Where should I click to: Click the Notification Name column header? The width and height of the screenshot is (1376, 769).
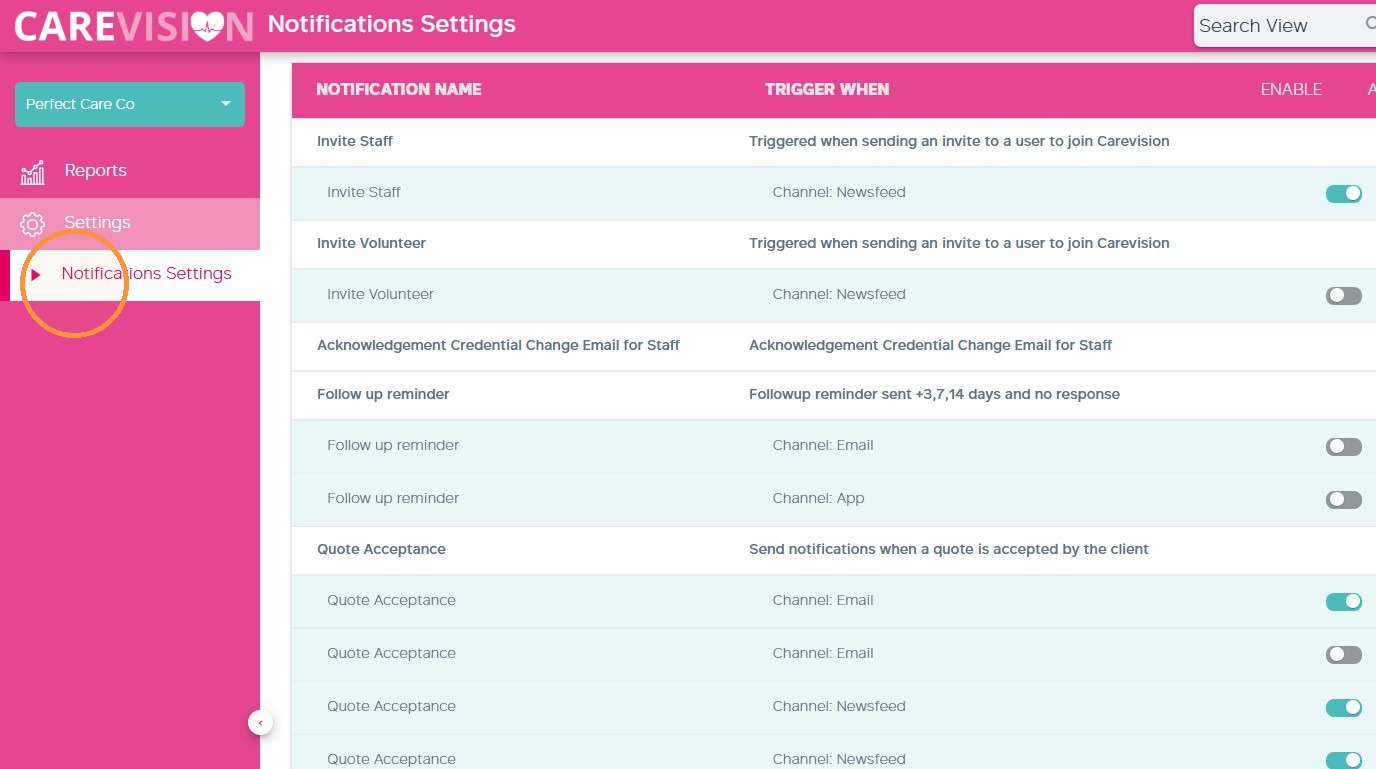(x=399, y=89)
